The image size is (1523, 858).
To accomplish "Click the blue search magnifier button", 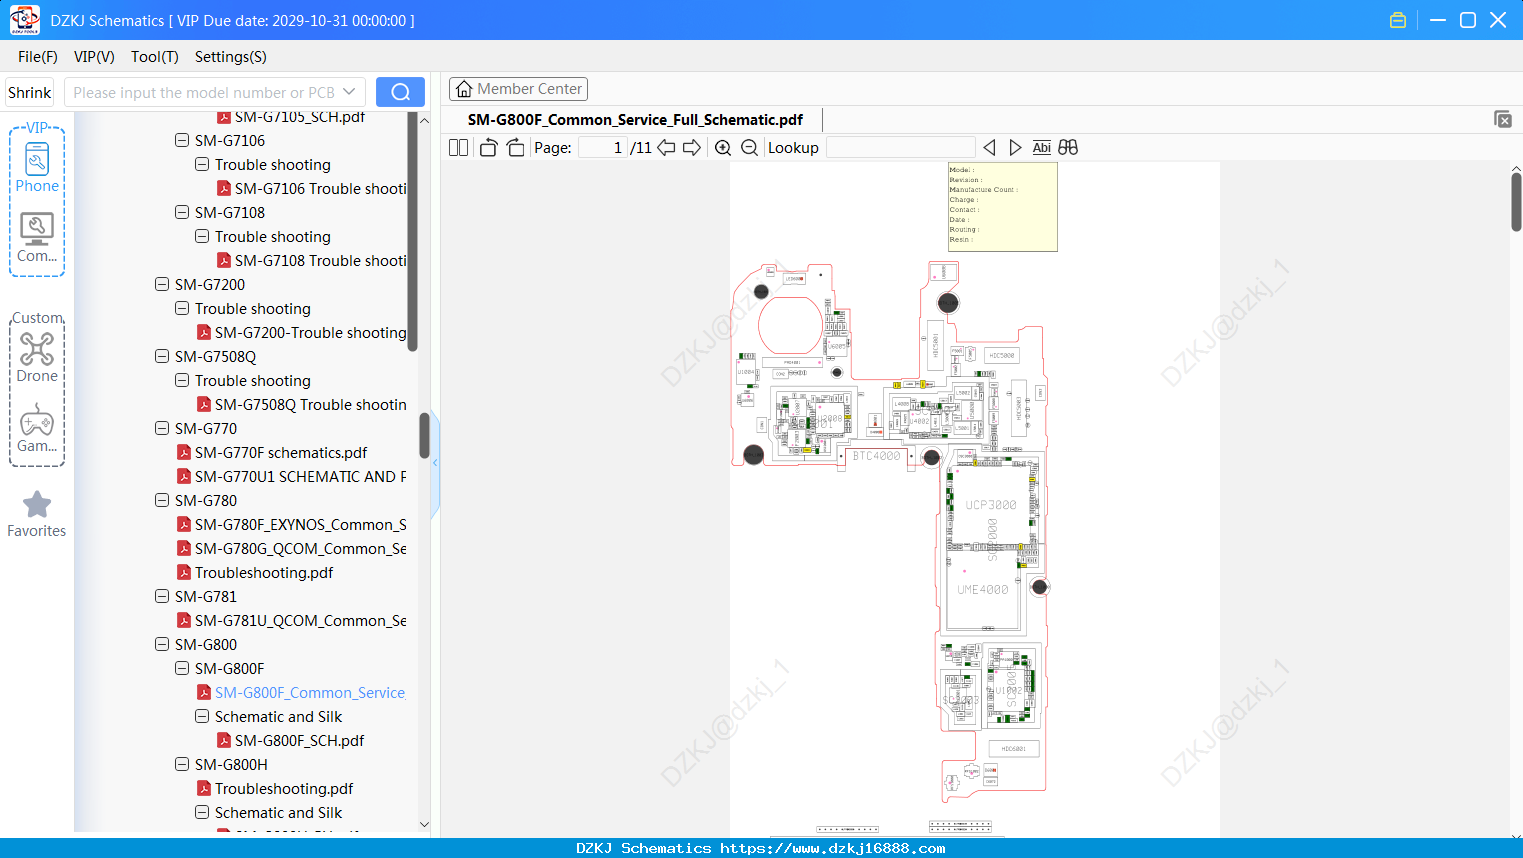I will point(400,92).
